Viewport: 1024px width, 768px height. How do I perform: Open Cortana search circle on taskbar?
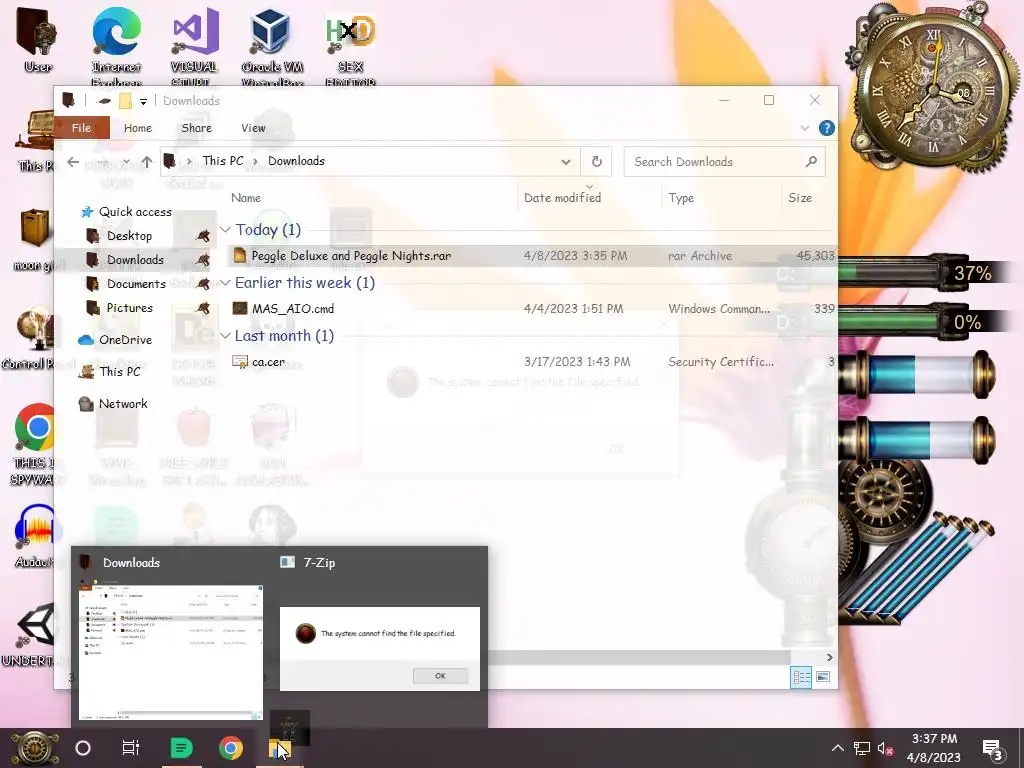[x=83, y=748]
